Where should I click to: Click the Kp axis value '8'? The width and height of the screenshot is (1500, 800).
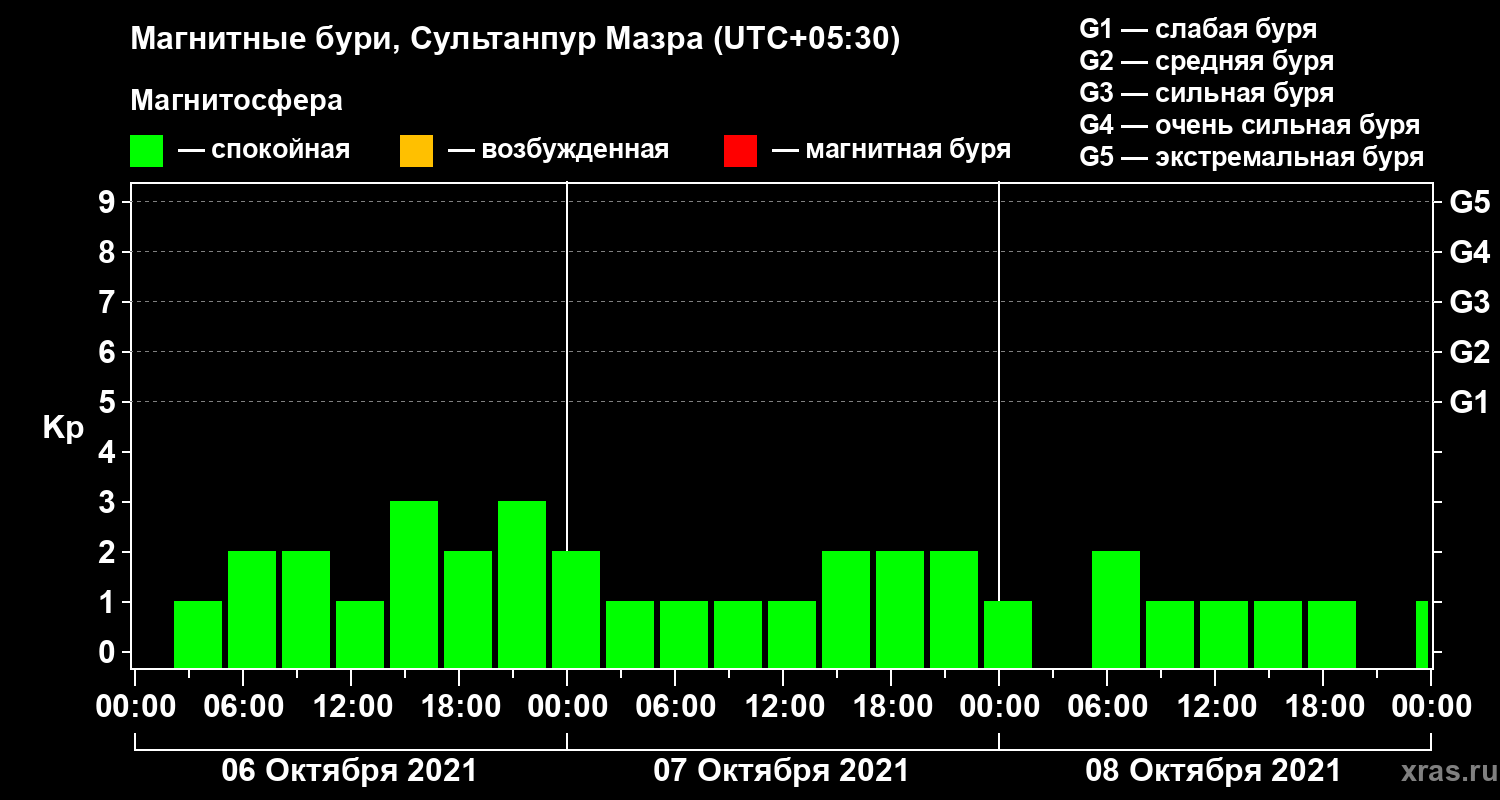109,253
